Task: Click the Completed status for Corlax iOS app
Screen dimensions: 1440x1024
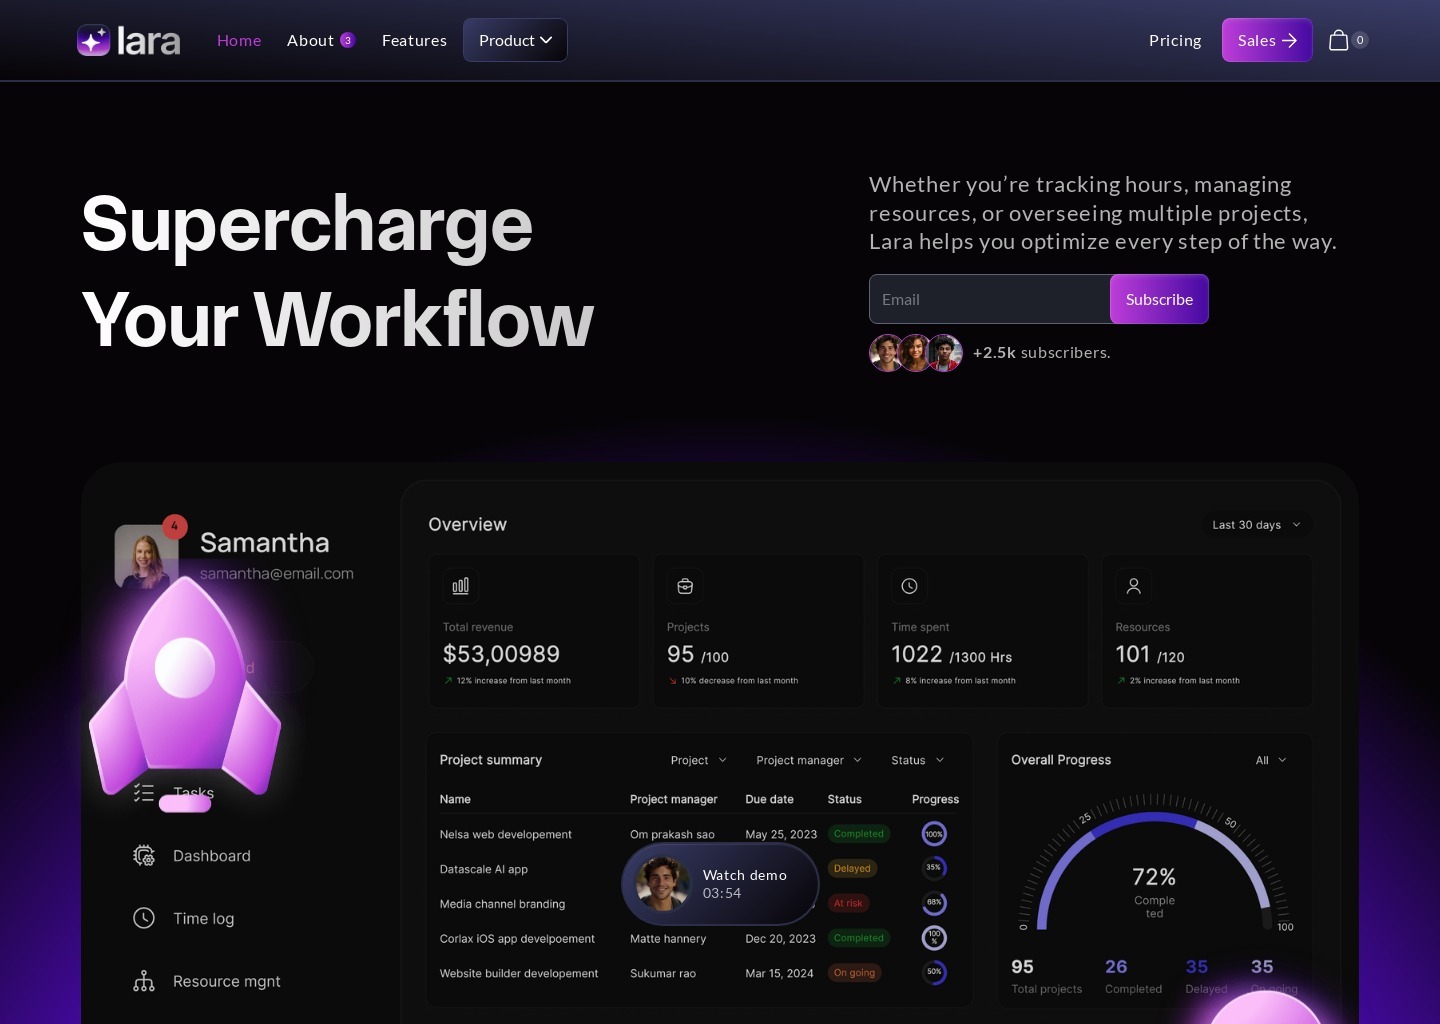Action: tap(859, 938)
